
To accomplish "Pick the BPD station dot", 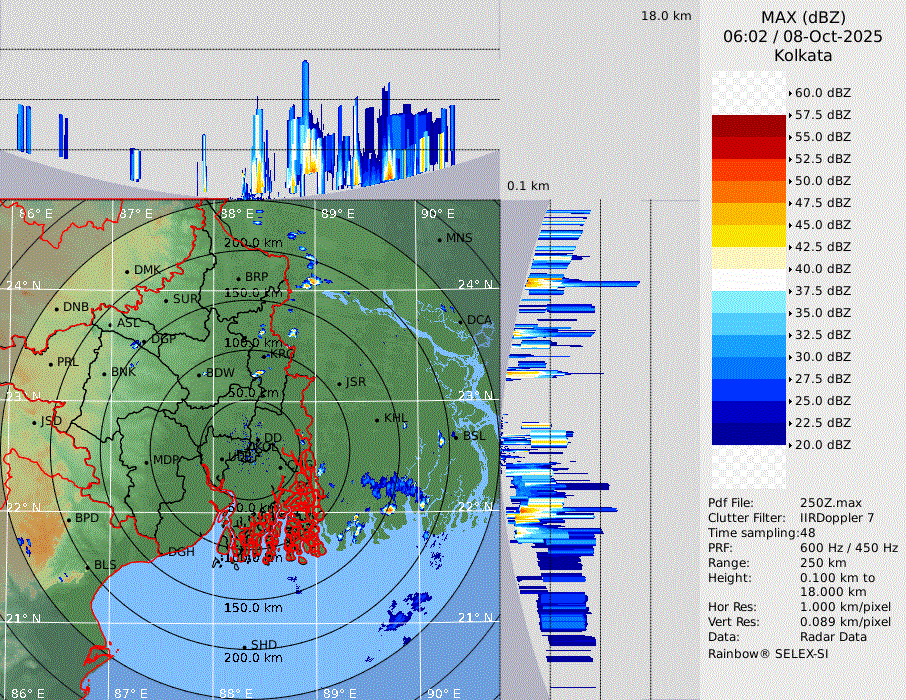I will coord(69,519).
